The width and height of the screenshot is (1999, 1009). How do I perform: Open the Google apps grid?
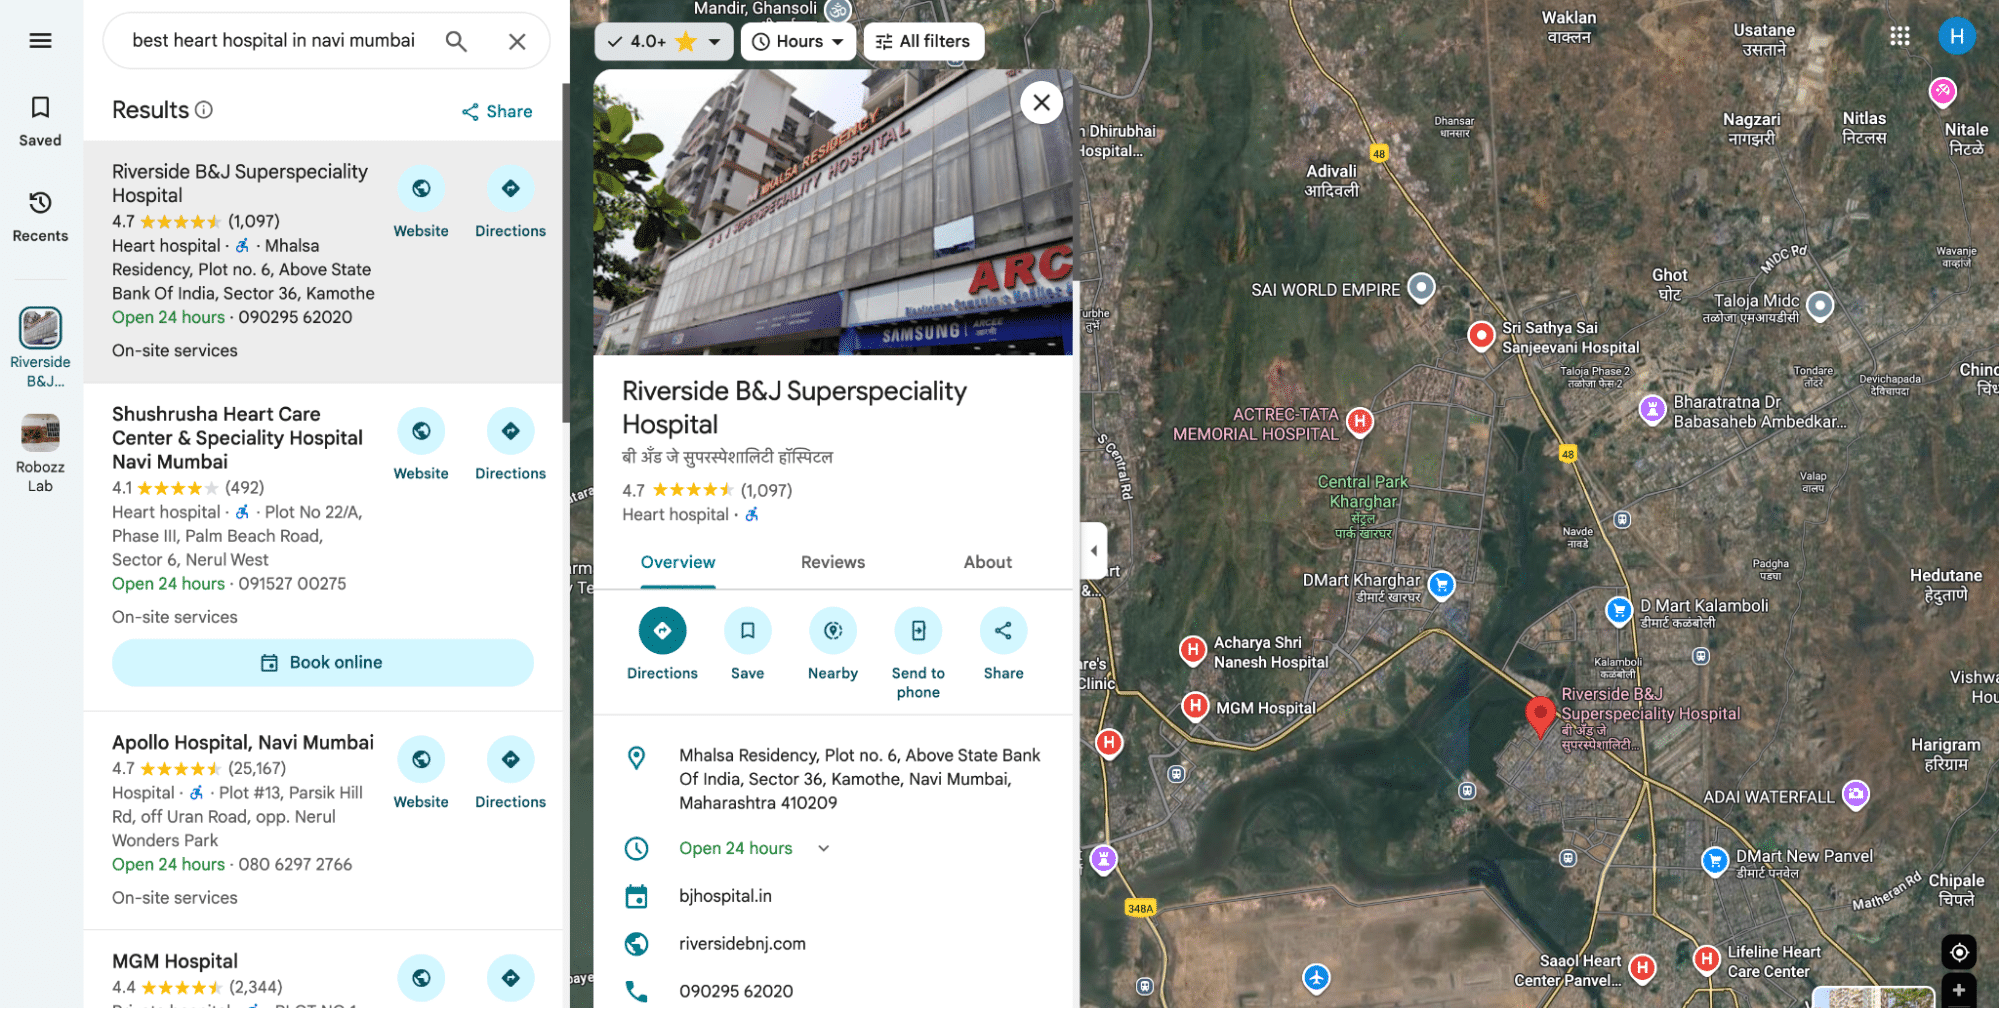tap(1900, 37)
